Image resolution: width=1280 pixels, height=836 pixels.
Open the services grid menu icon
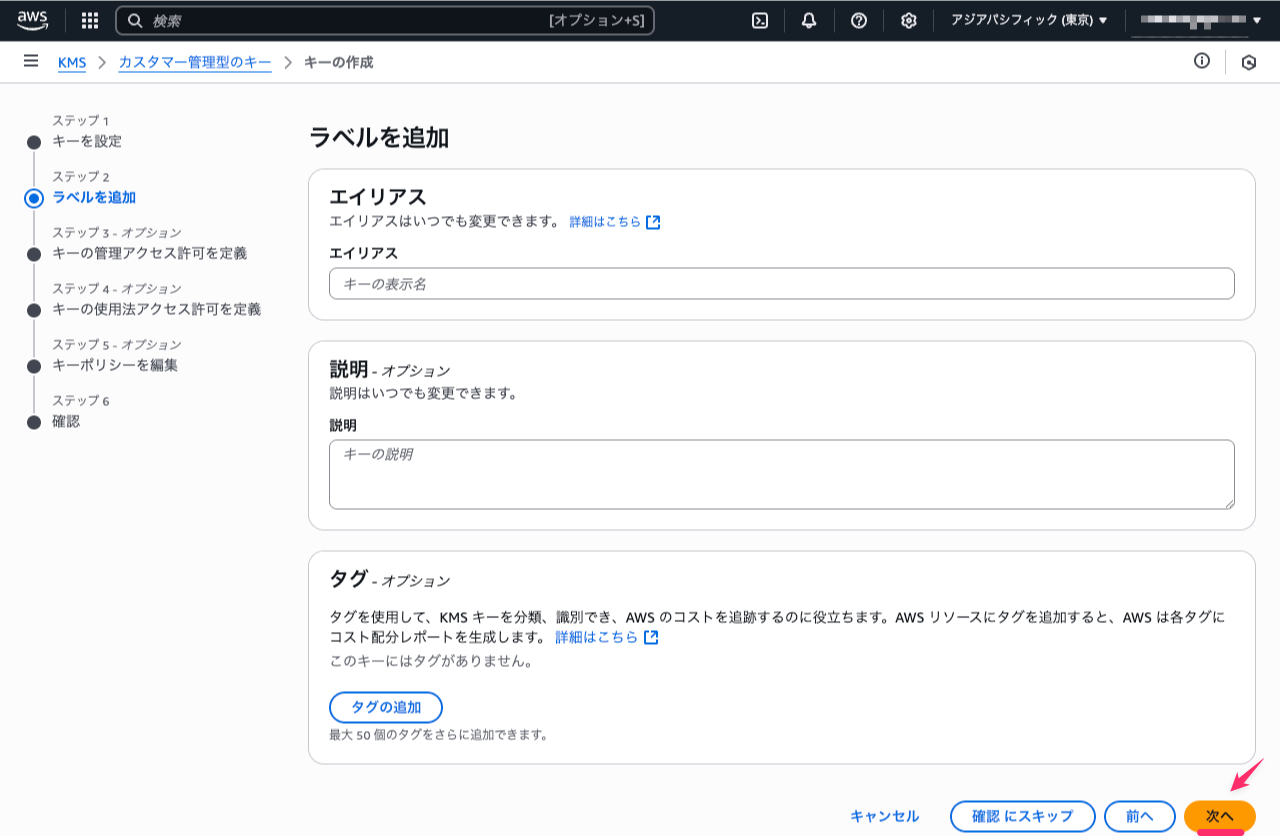[90, 20]
